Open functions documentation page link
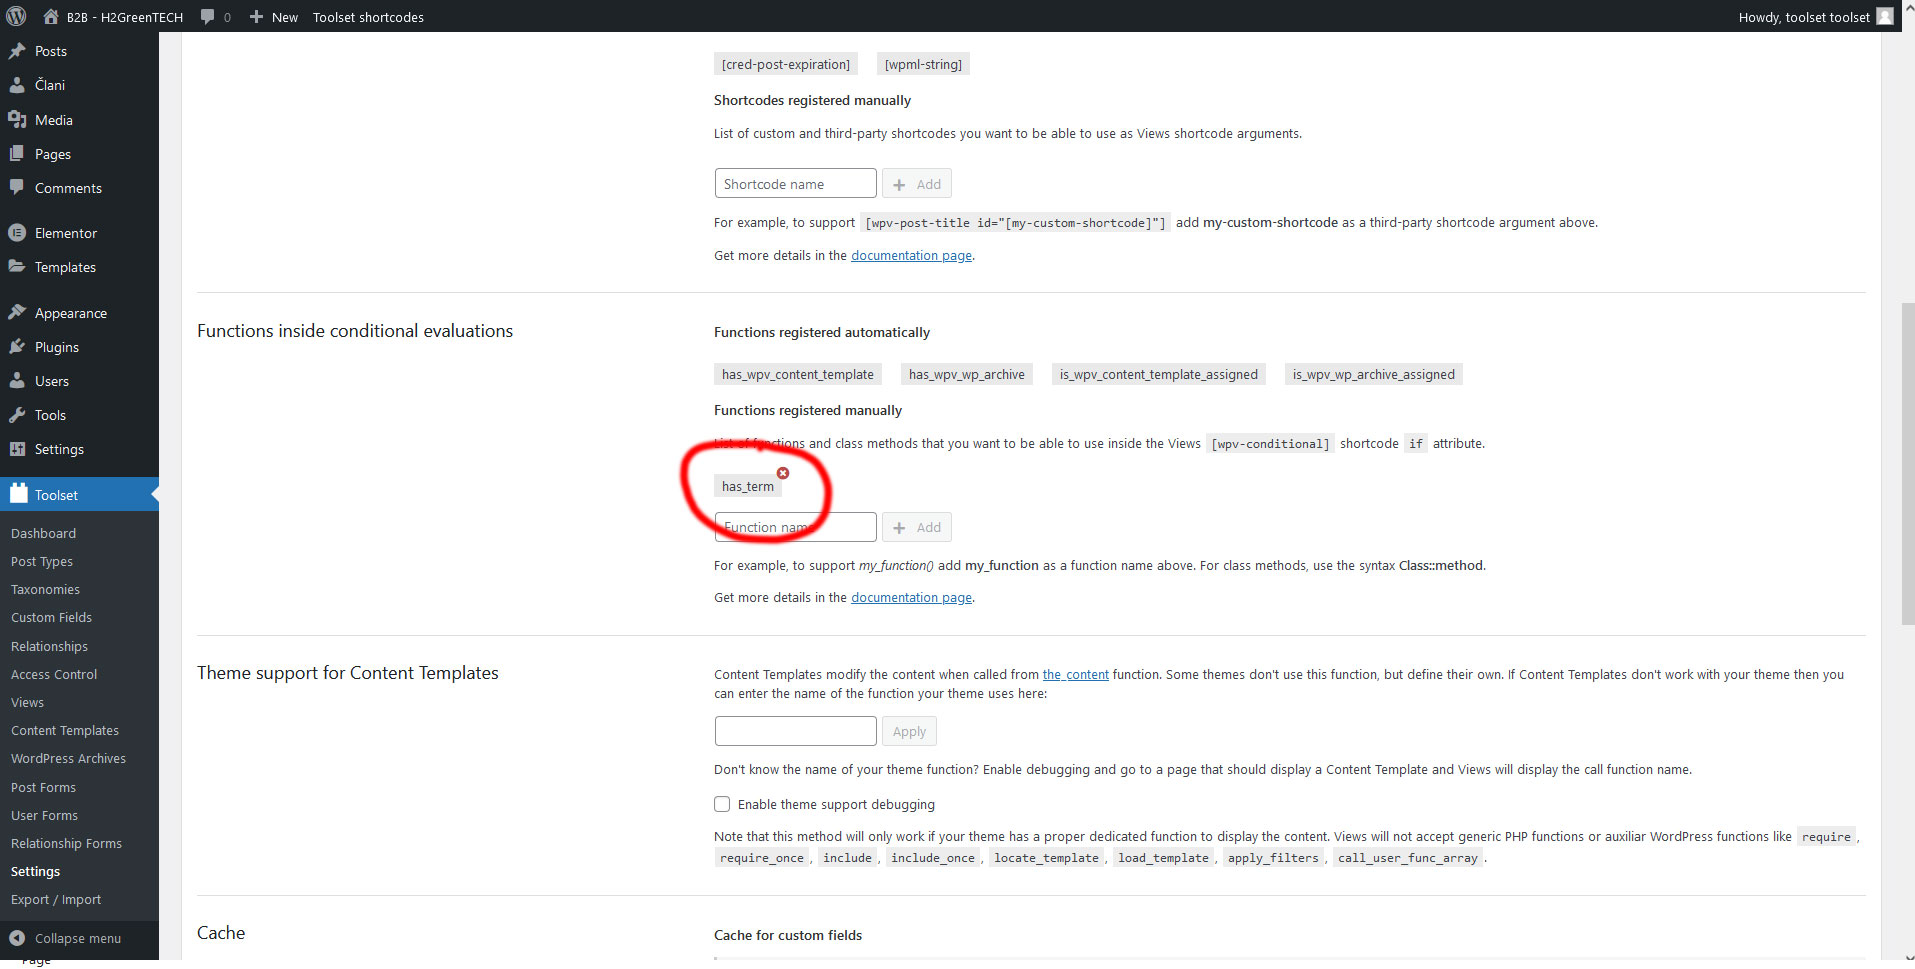 click(911, 597)
